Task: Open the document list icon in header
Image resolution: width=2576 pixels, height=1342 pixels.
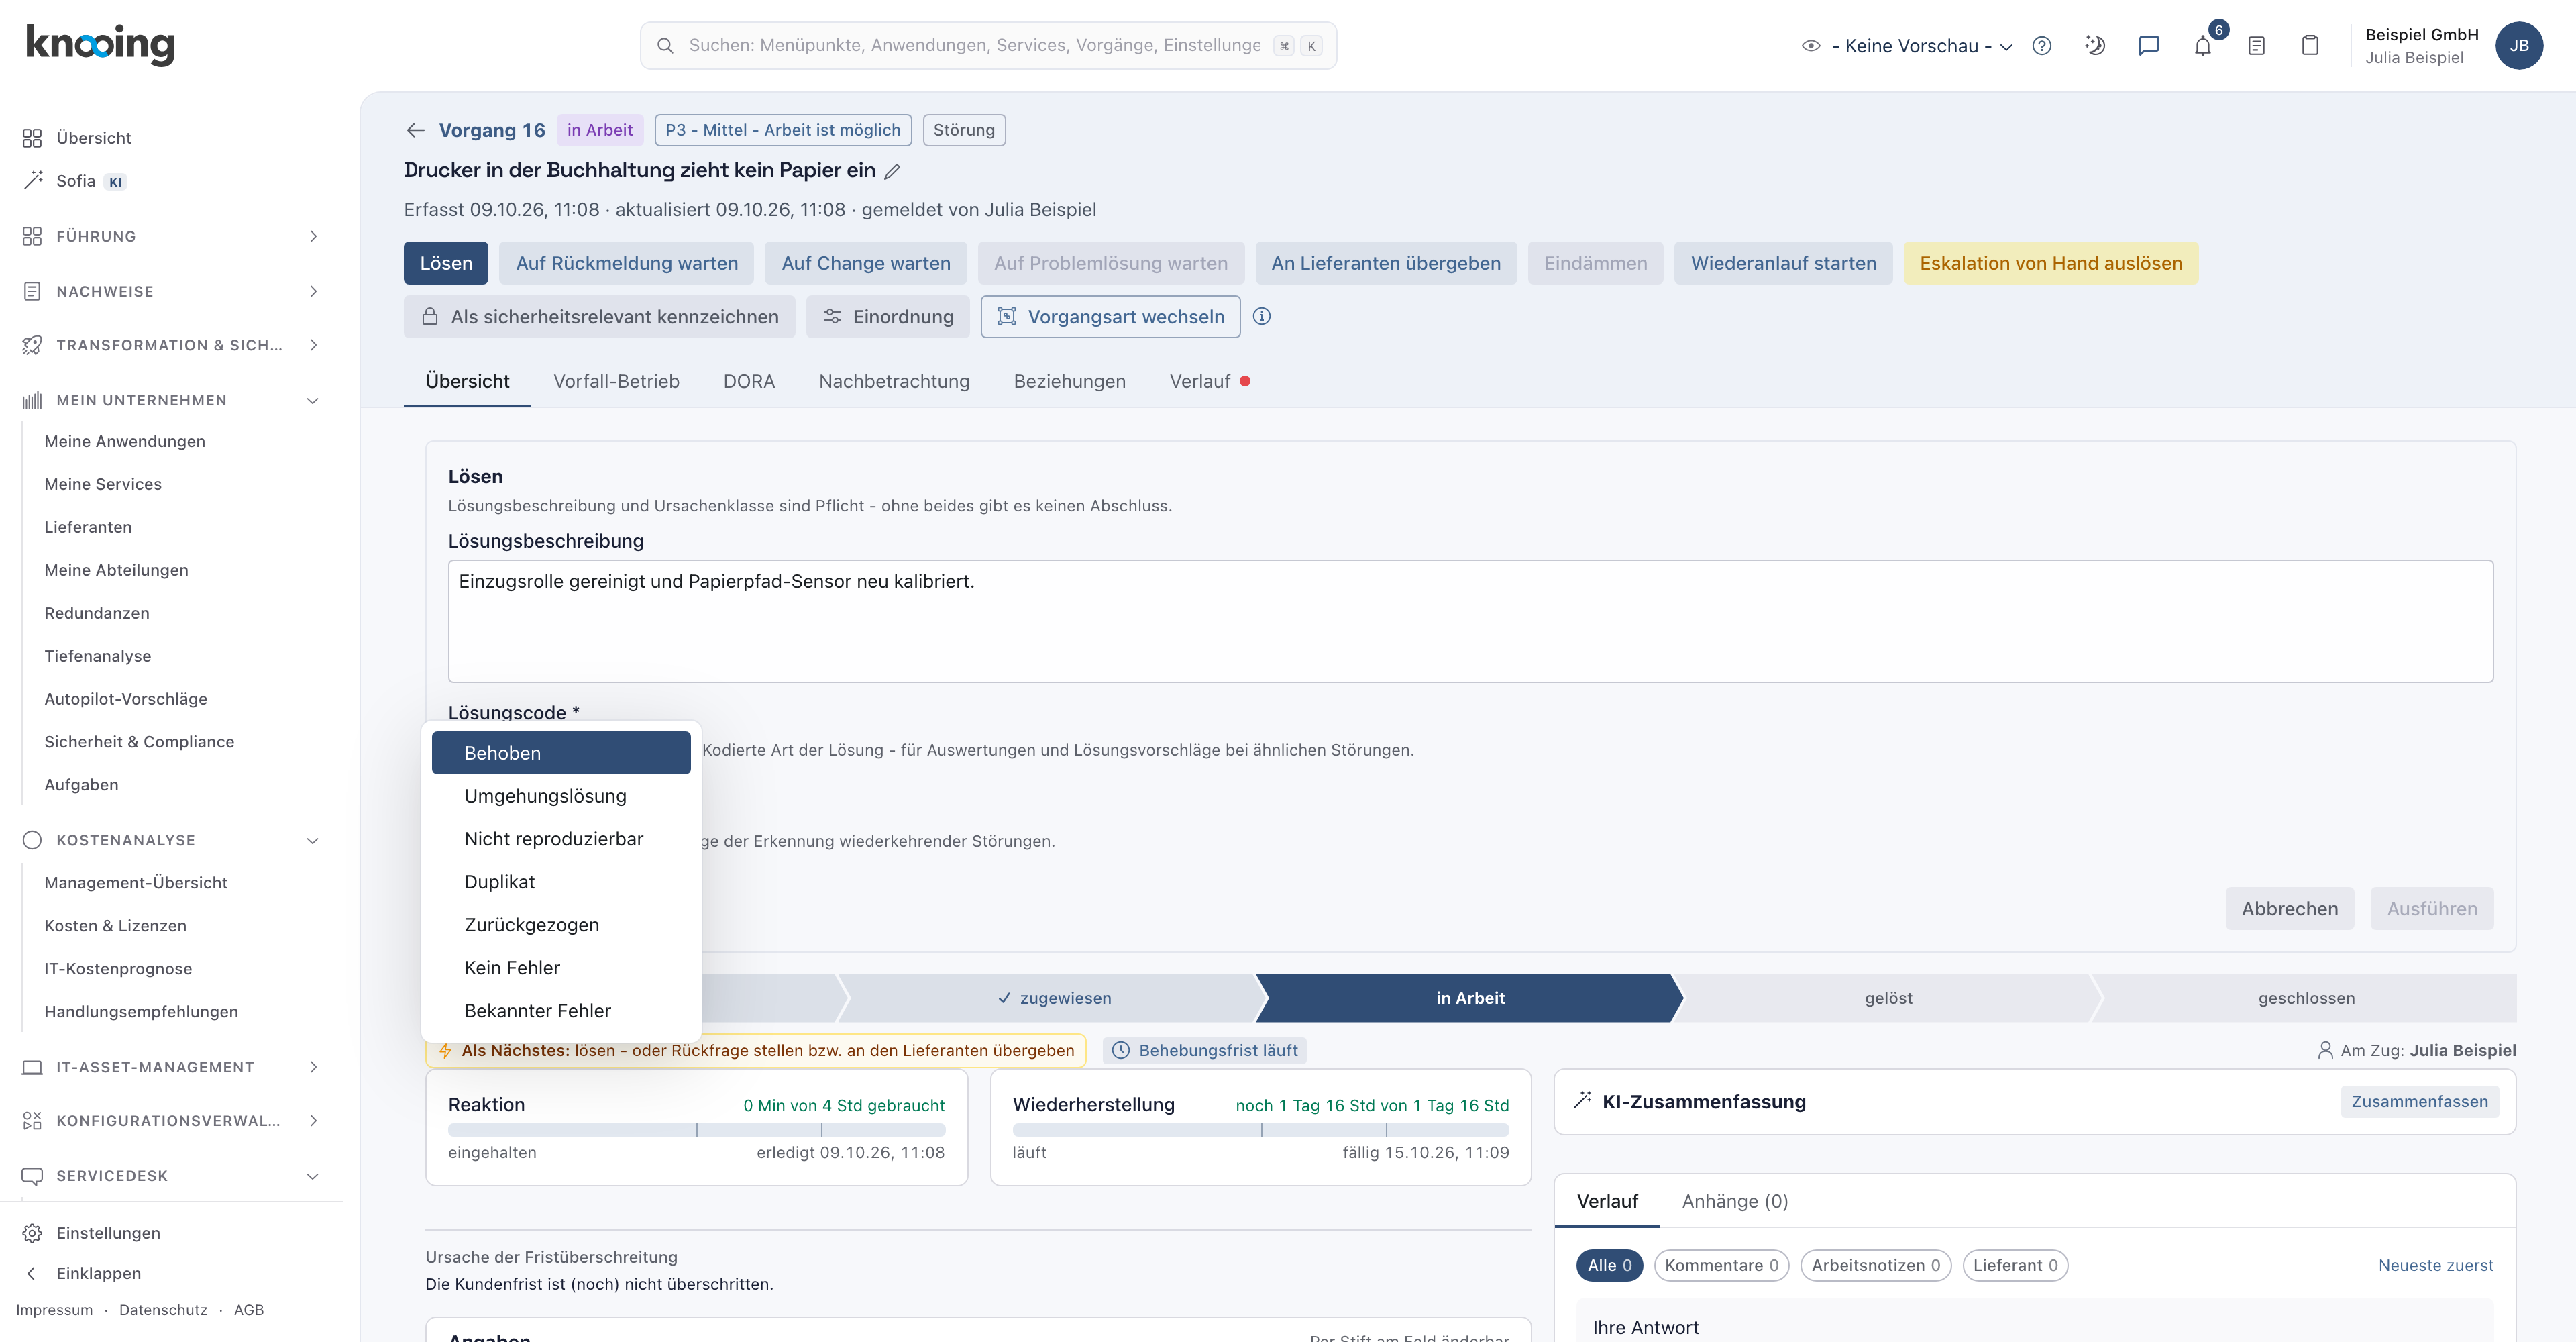Action: pyautogui.click(x=2256, y=46)
